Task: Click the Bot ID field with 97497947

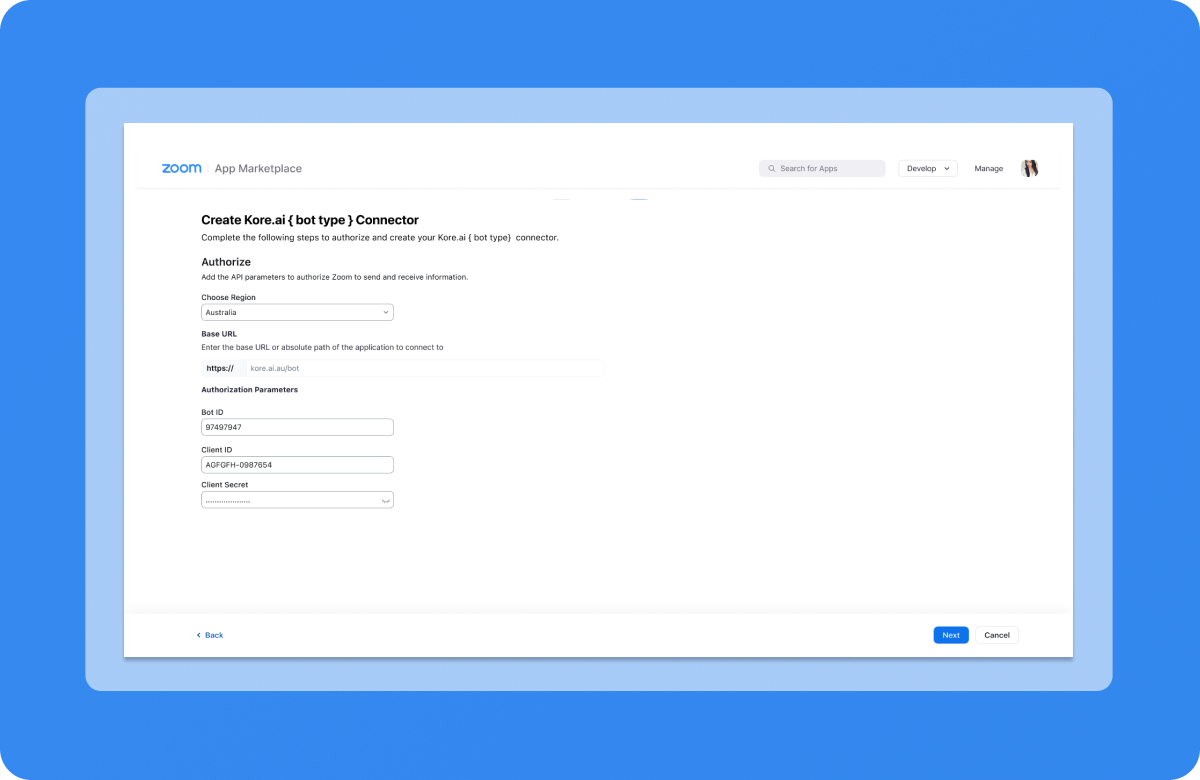Action: click(297, 427)
